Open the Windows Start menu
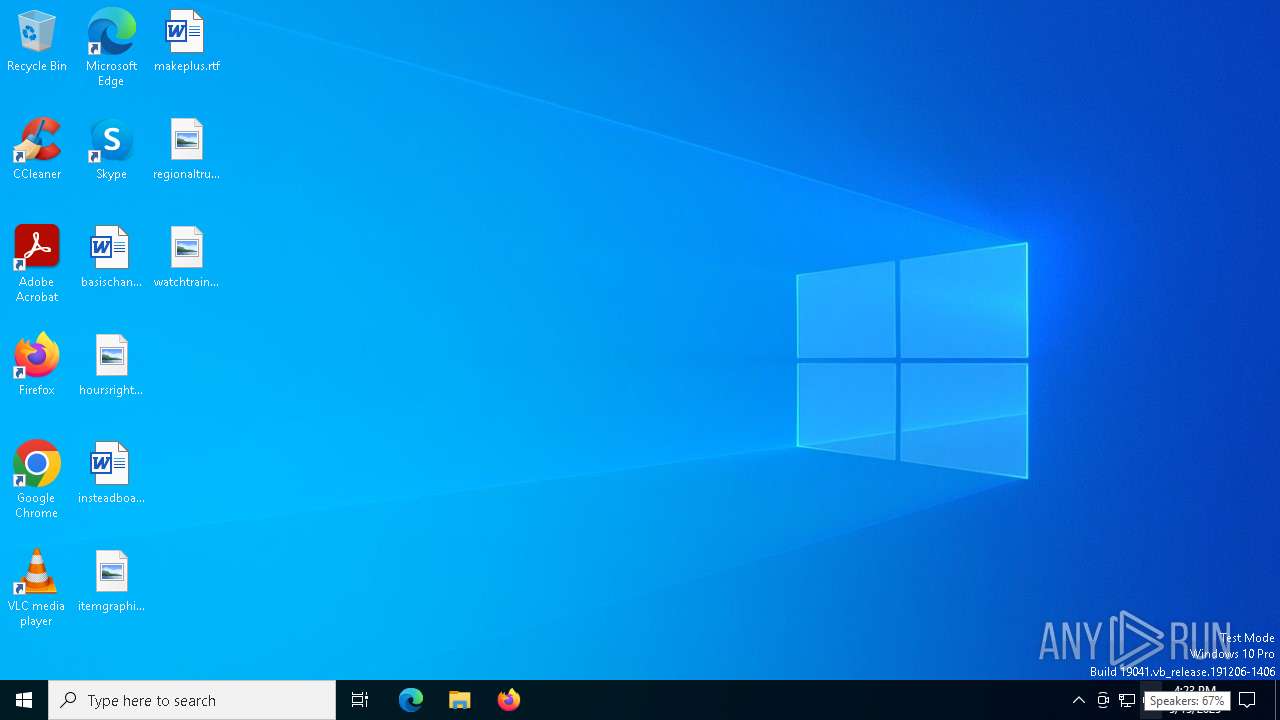The height and width of the screenshot is (720, 1280). click(x=24, y=700)
